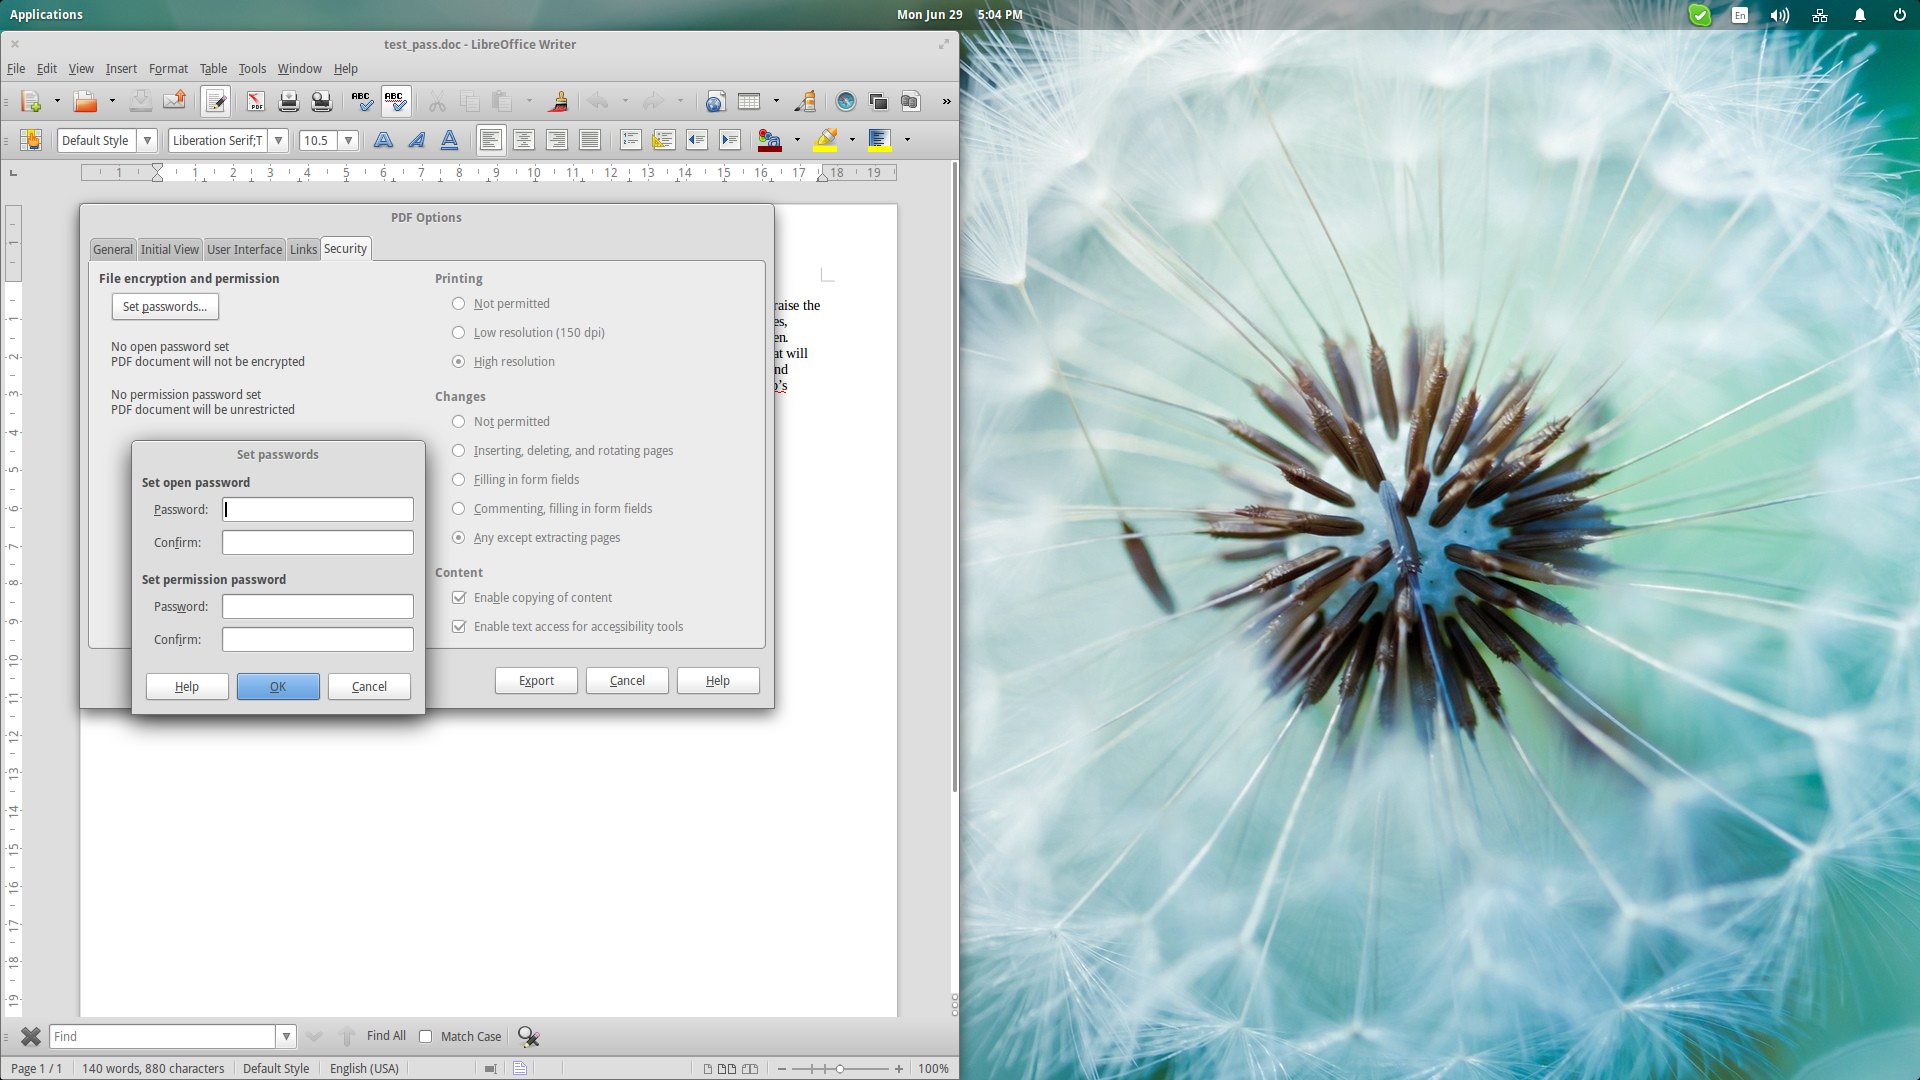Click the Set passwords... button
This screenshot has width=1920, height=1080.
coord(165,307)
